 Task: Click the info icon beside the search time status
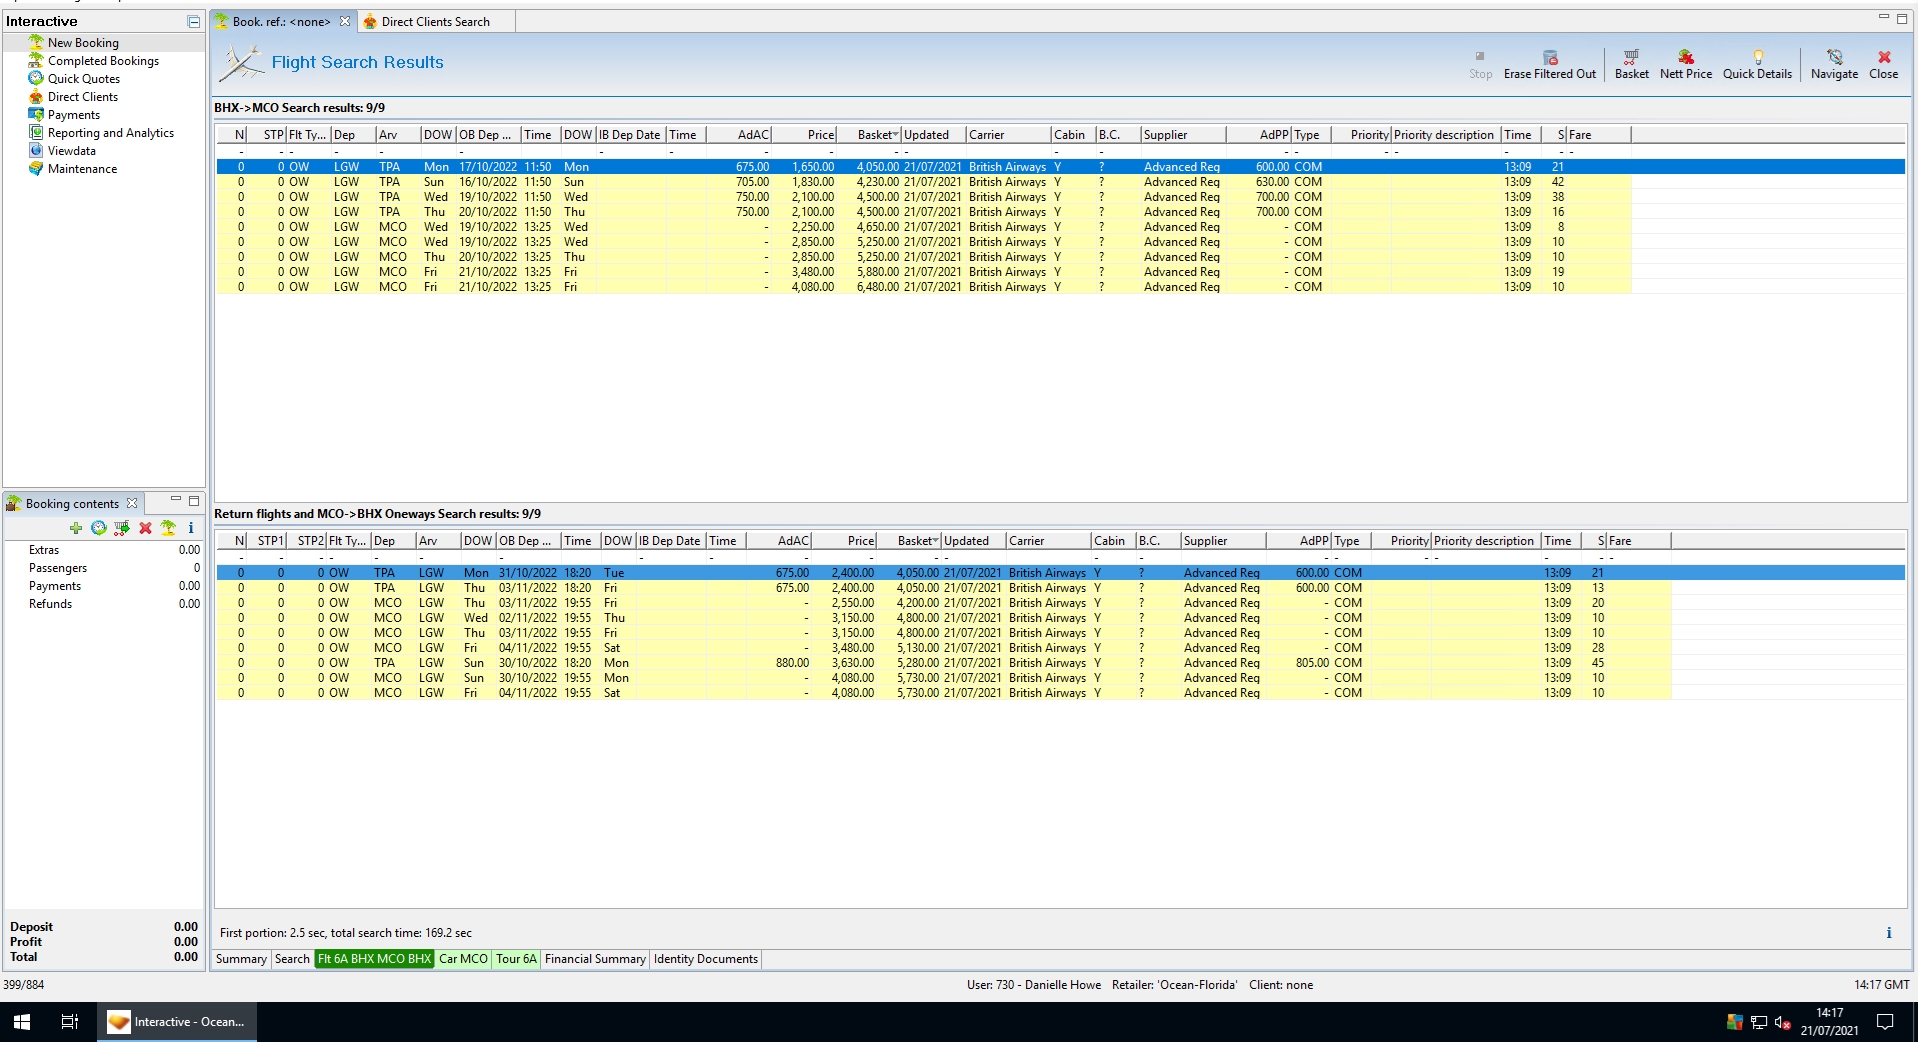click(x=1889, y=933)
